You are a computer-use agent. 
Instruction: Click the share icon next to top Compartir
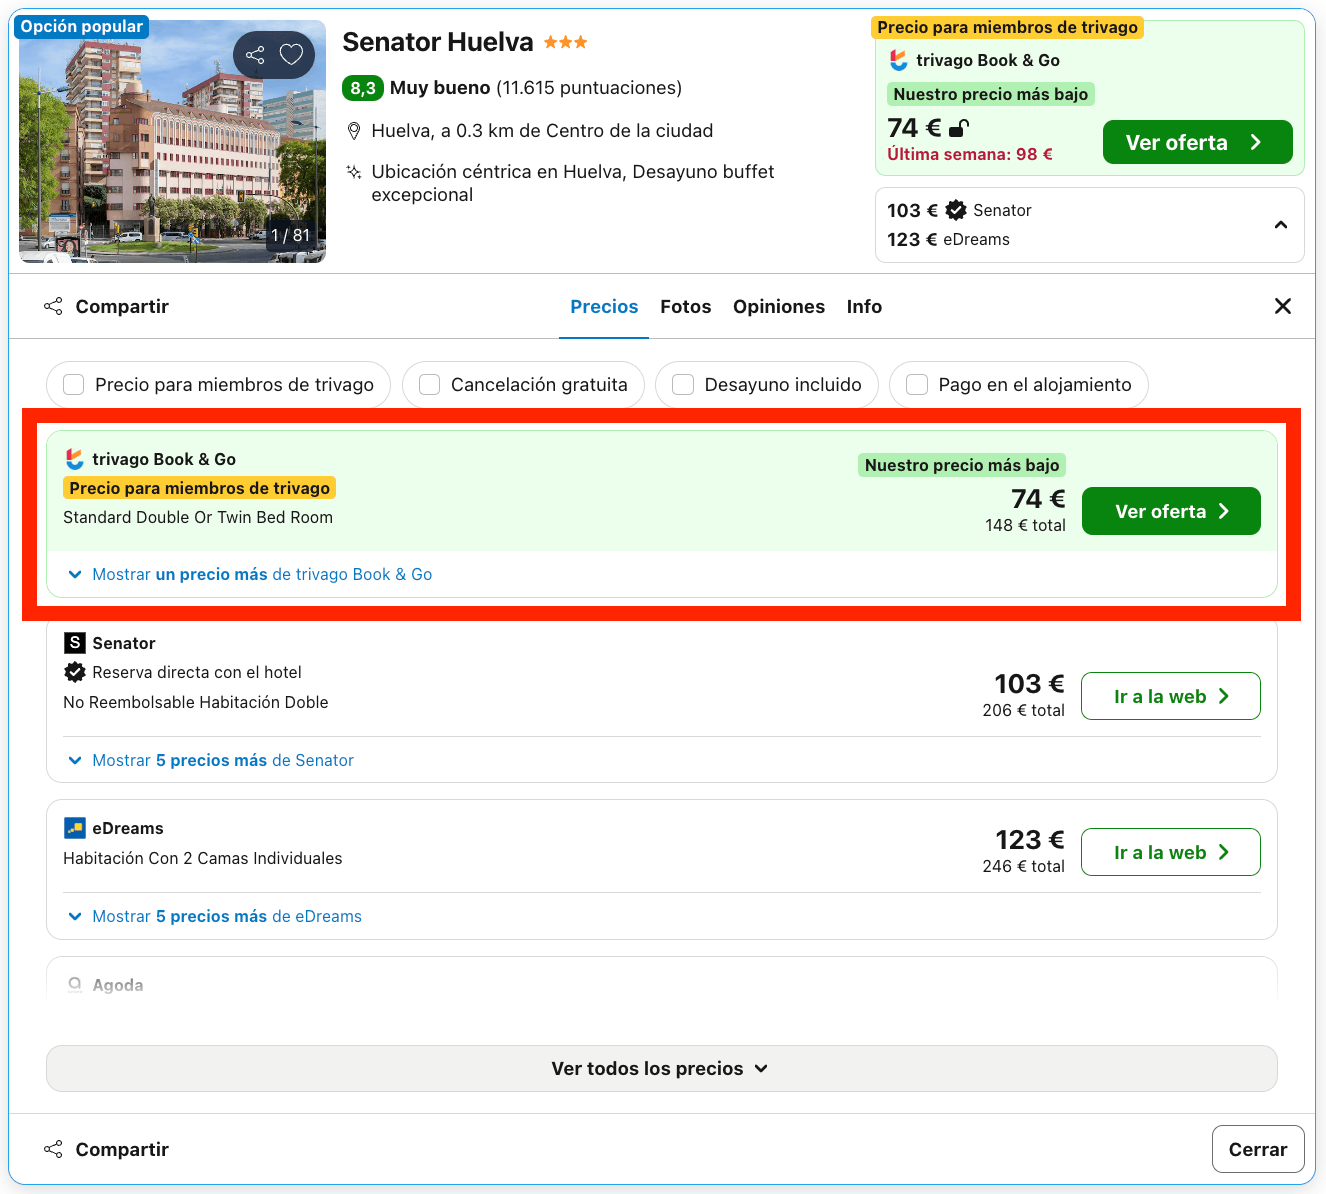53,306
